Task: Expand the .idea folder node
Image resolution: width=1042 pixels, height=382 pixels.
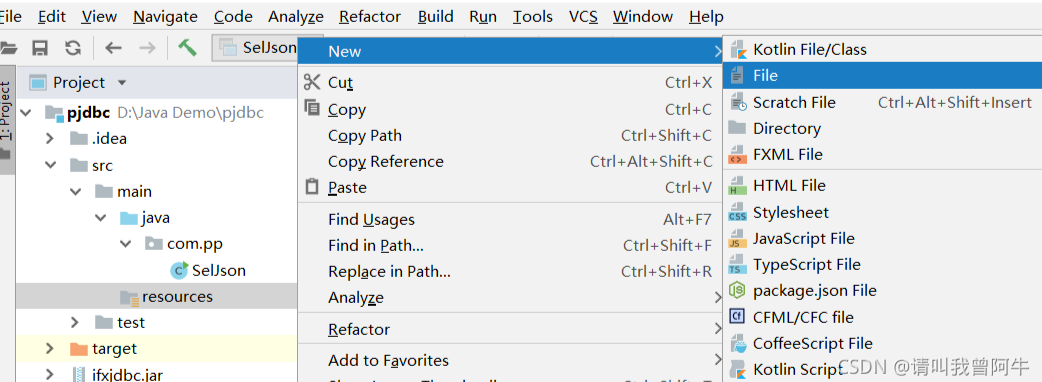Action: click(x=49, y=139)
